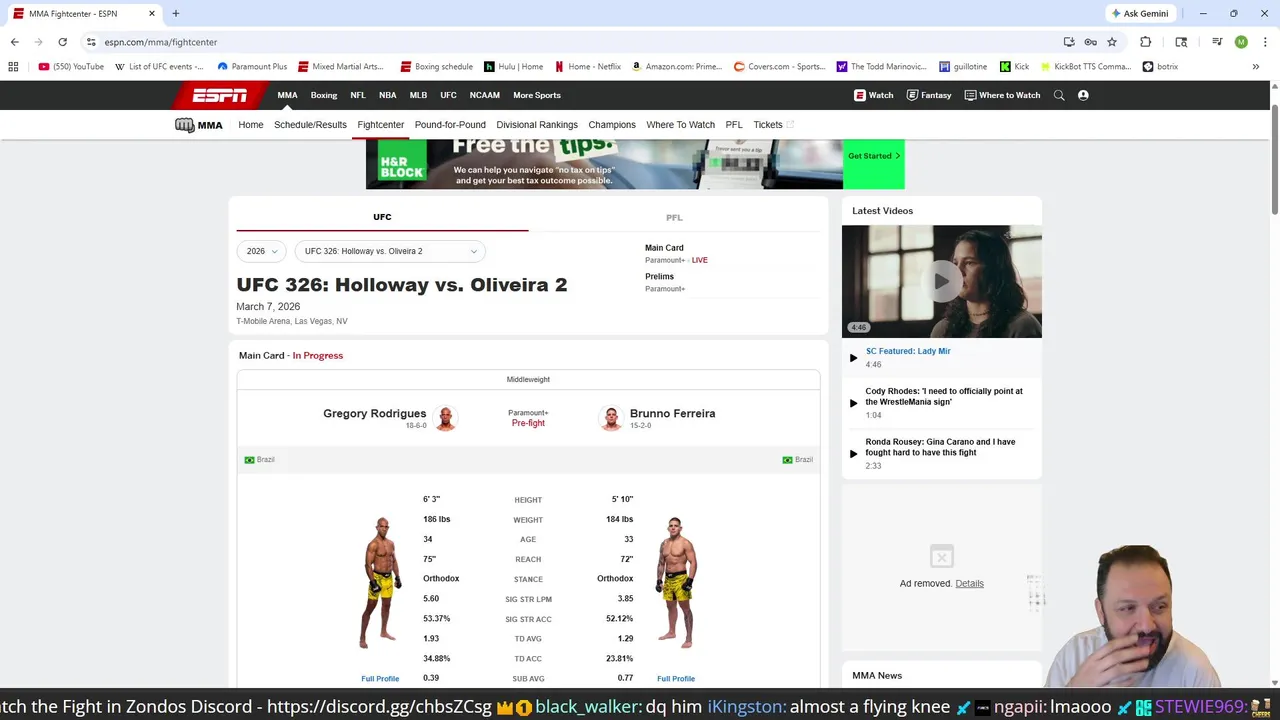Show more bookmarks chevron
Viewport: 1280px width, 720px height.
click(x=1256, y=67)
